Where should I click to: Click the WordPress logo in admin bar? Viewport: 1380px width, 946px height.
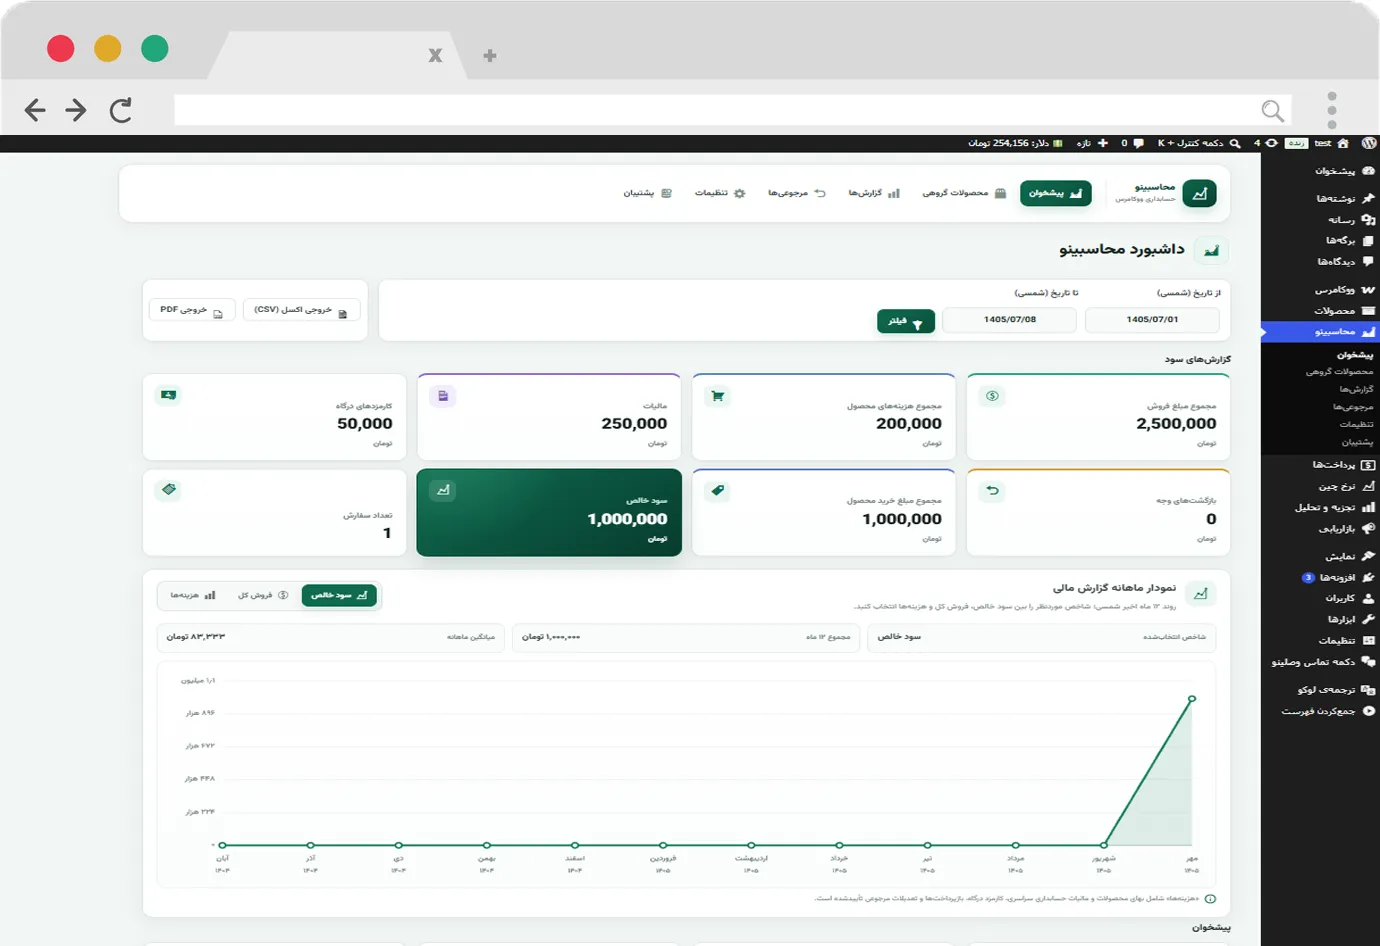tap(1369, 143)
